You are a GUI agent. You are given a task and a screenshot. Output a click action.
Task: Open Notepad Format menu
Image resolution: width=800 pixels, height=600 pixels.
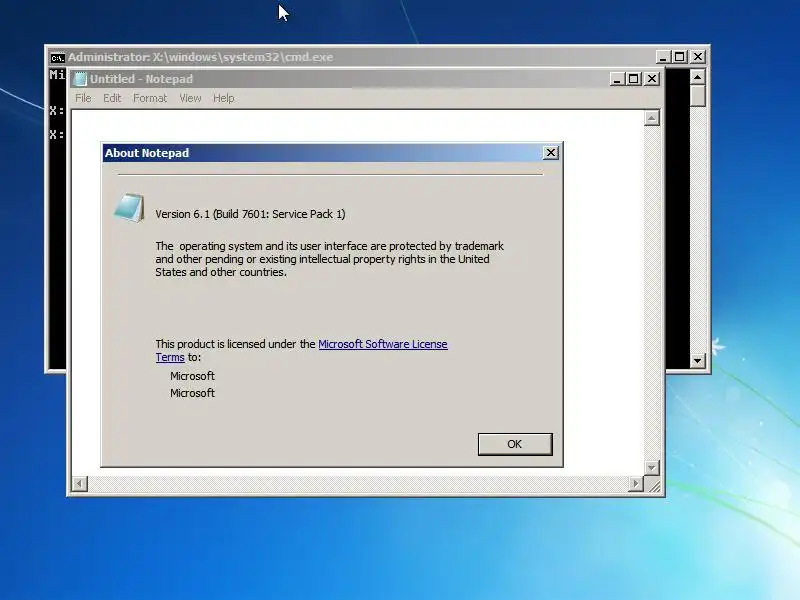(150, 98)
